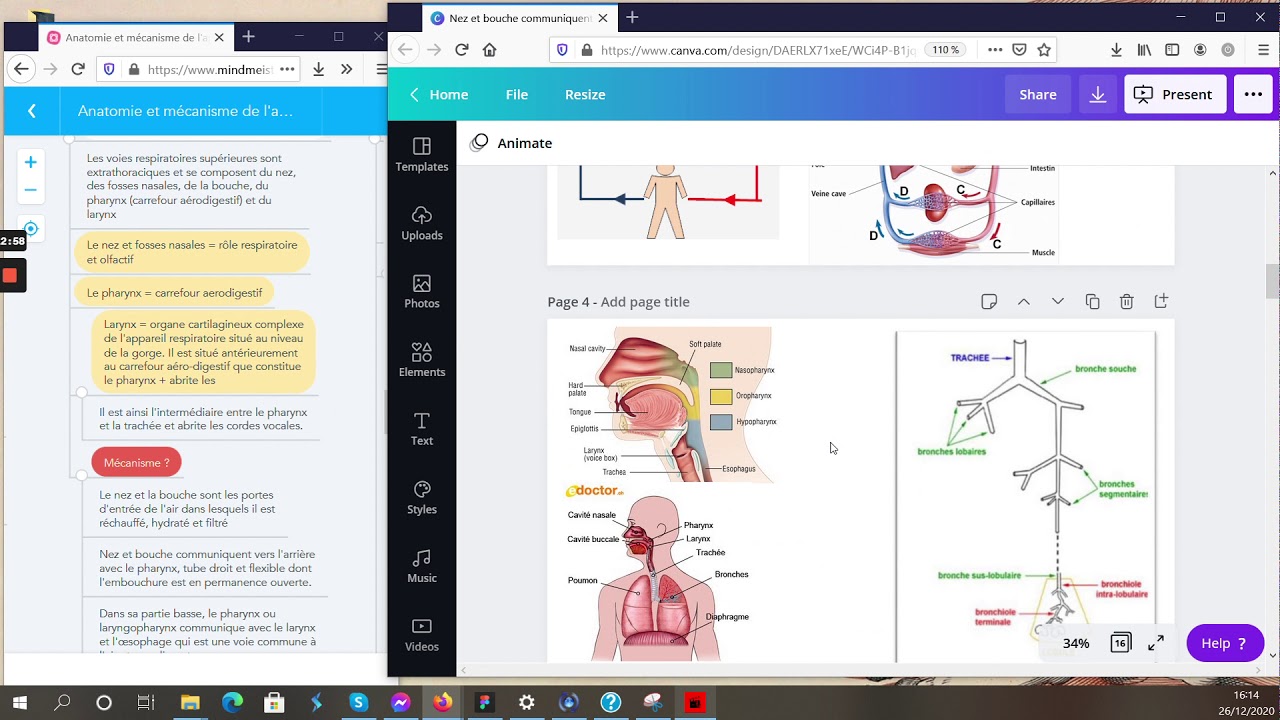1280x720 pixels.
Task: Open the Help button
Action: tap(1225, 643)
